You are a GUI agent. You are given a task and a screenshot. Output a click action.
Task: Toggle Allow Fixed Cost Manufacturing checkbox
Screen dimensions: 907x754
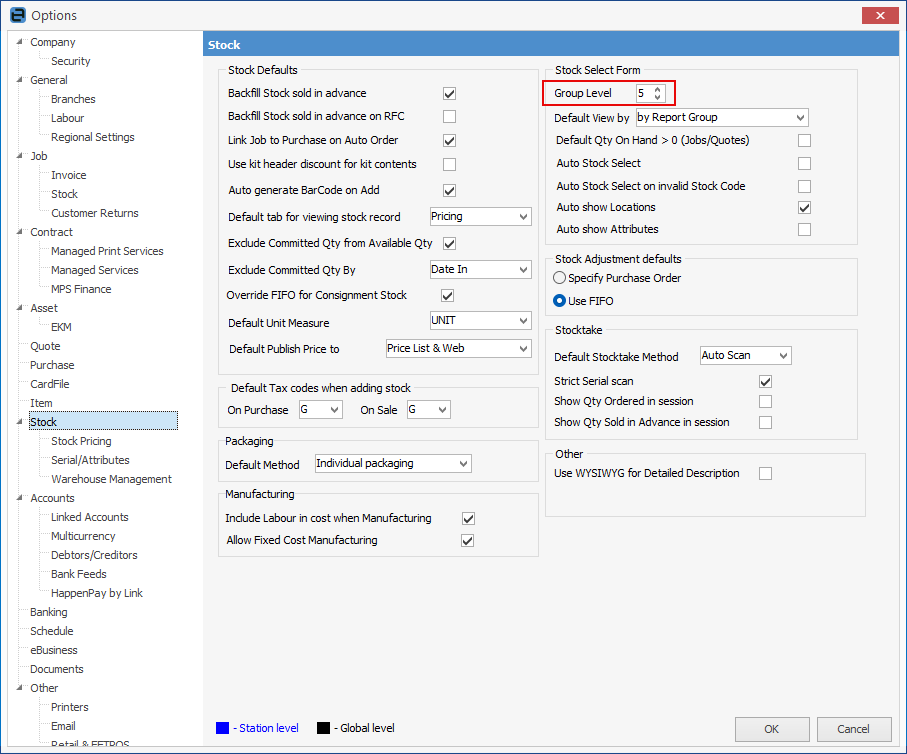467,540
